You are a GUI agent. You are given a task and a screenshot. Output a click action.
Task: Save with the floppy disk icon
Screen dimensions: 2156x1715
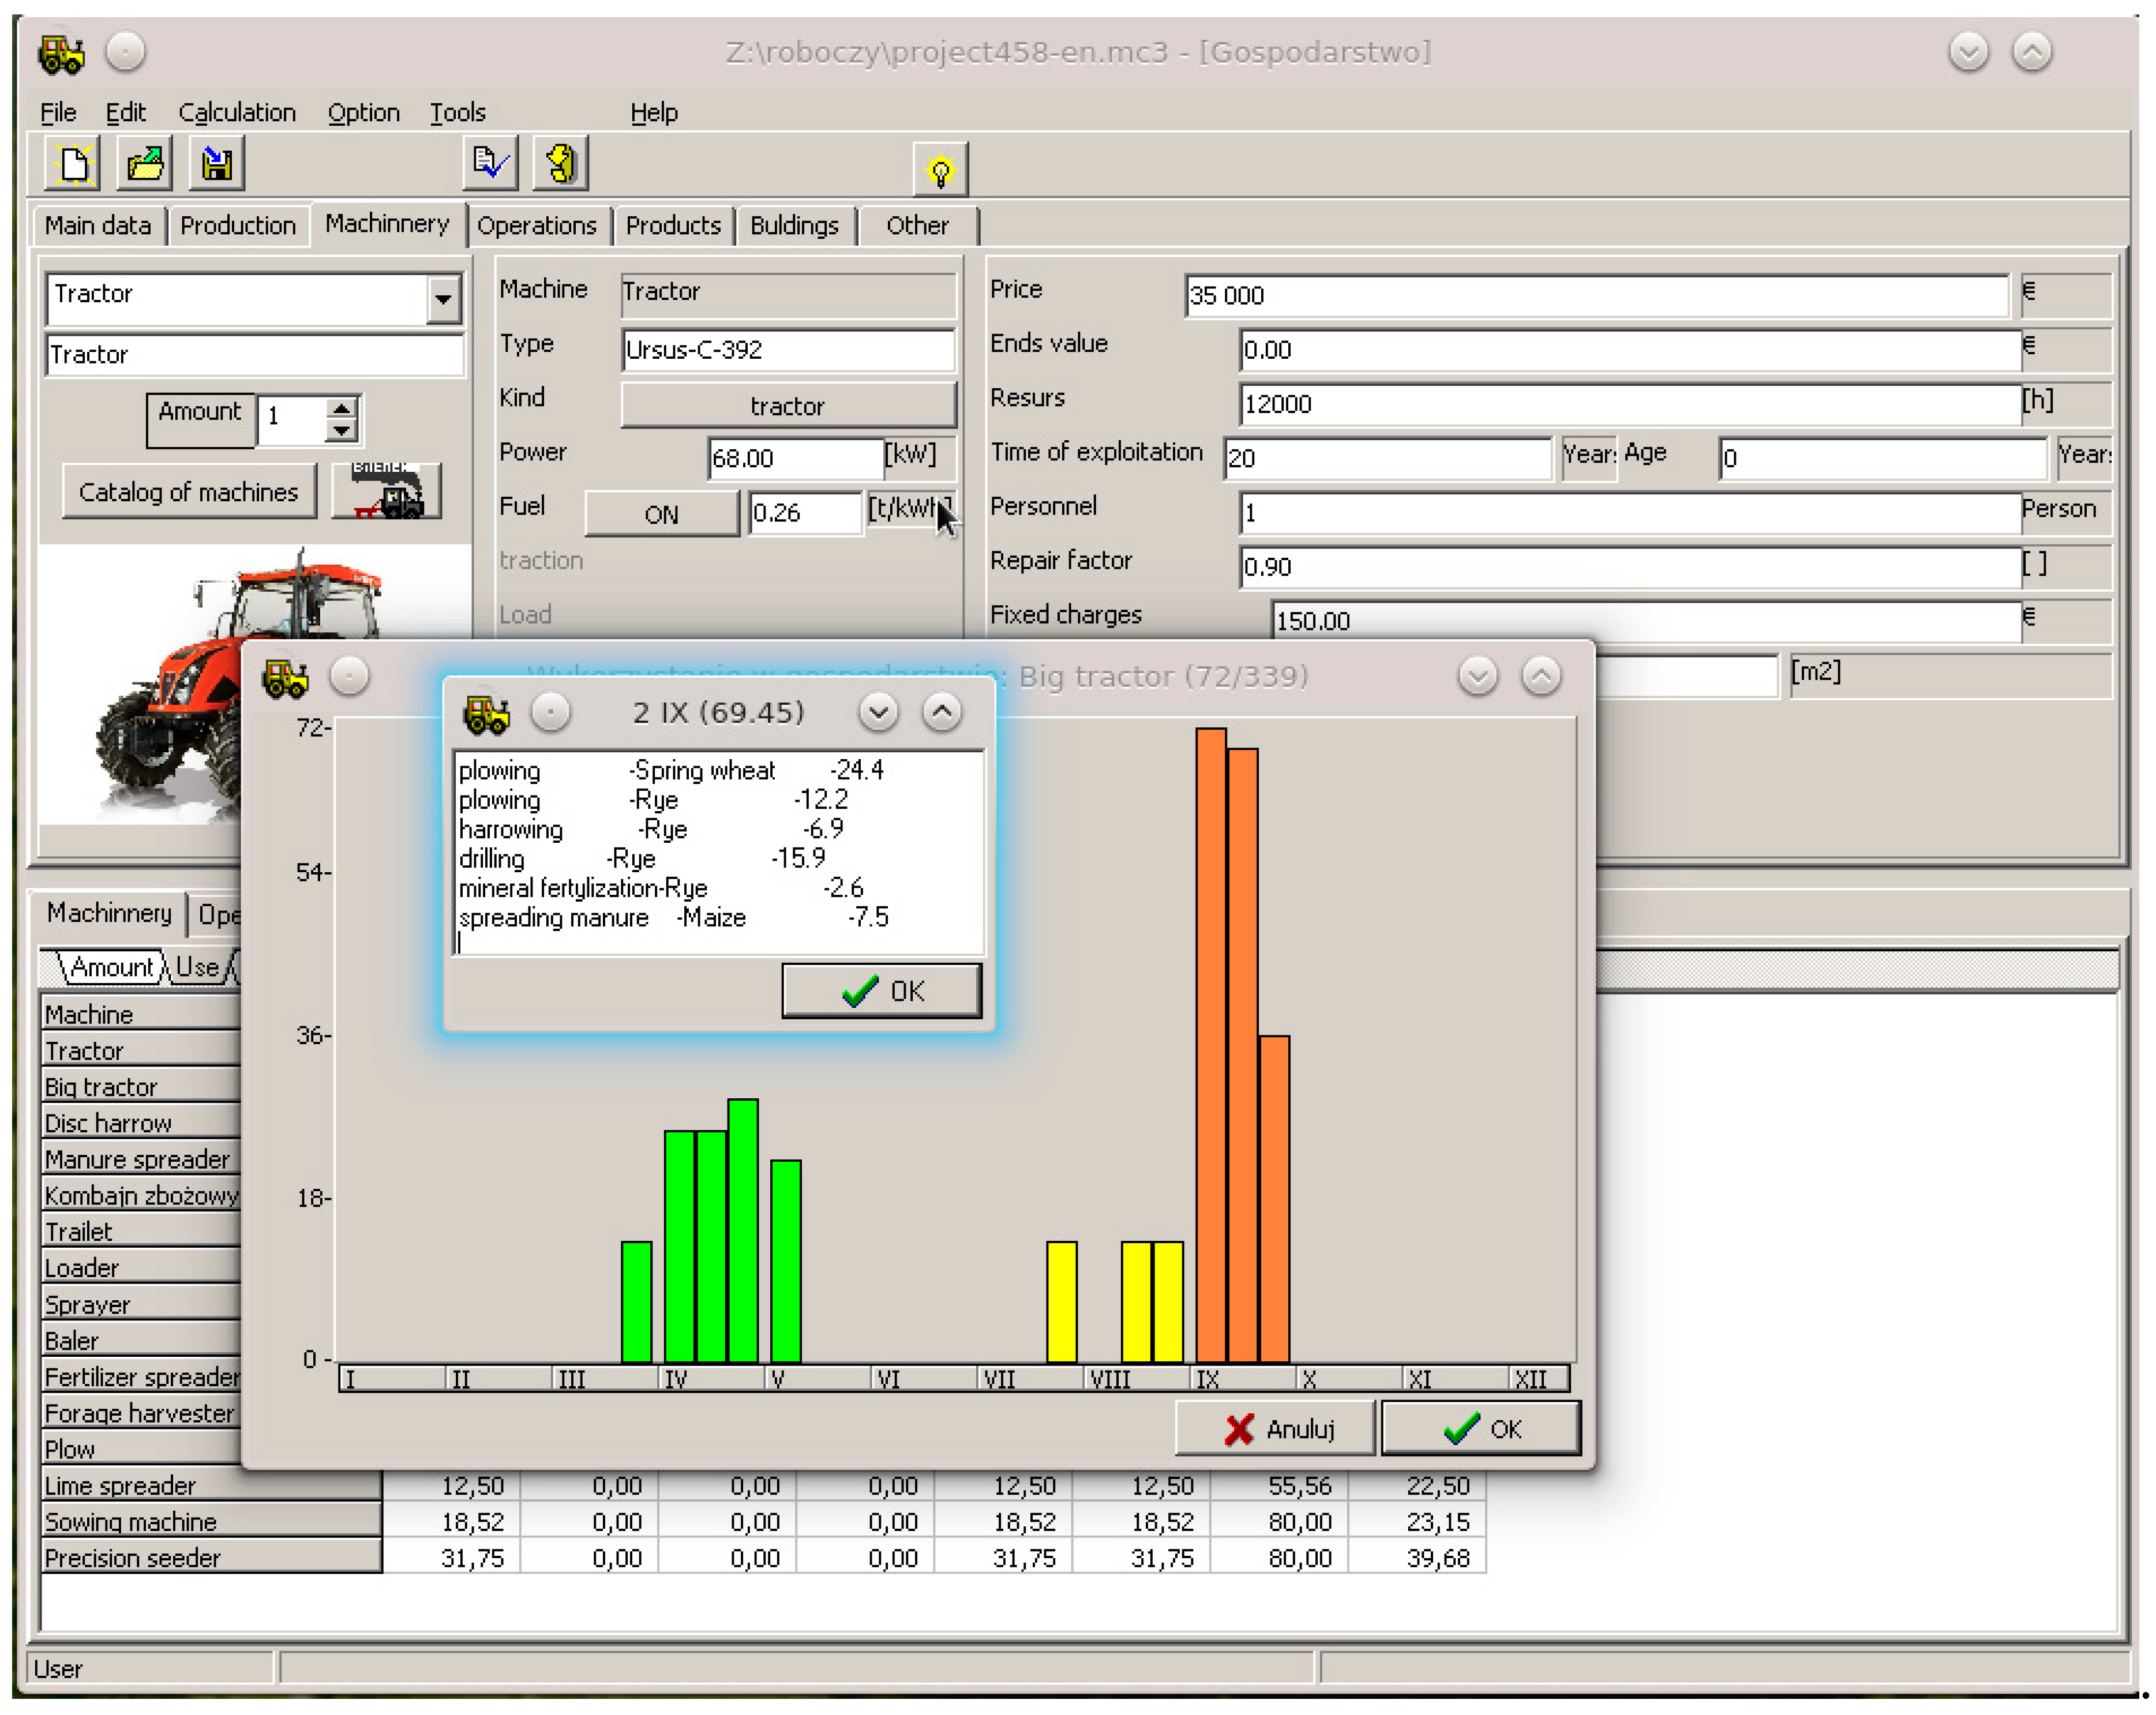click(217, 164)
